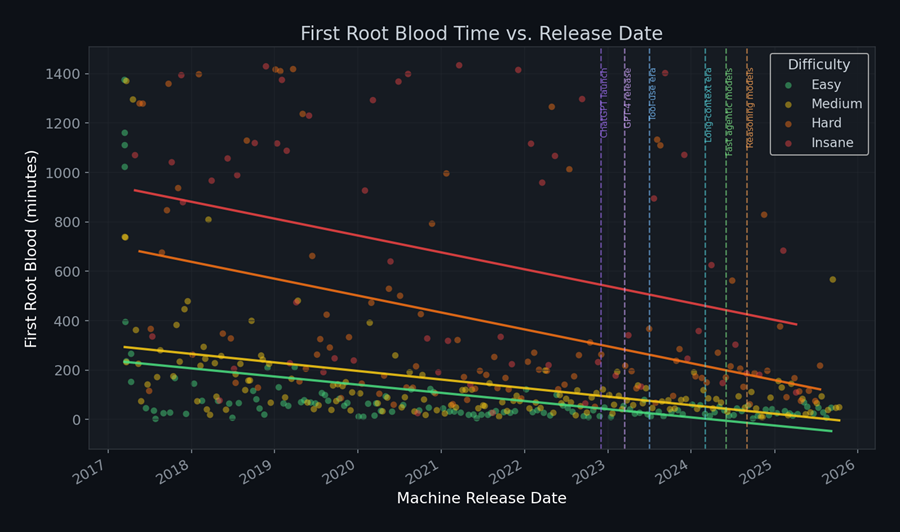Toggle the Hard series via legend label

pyautogui.click(x=825, y=123)
